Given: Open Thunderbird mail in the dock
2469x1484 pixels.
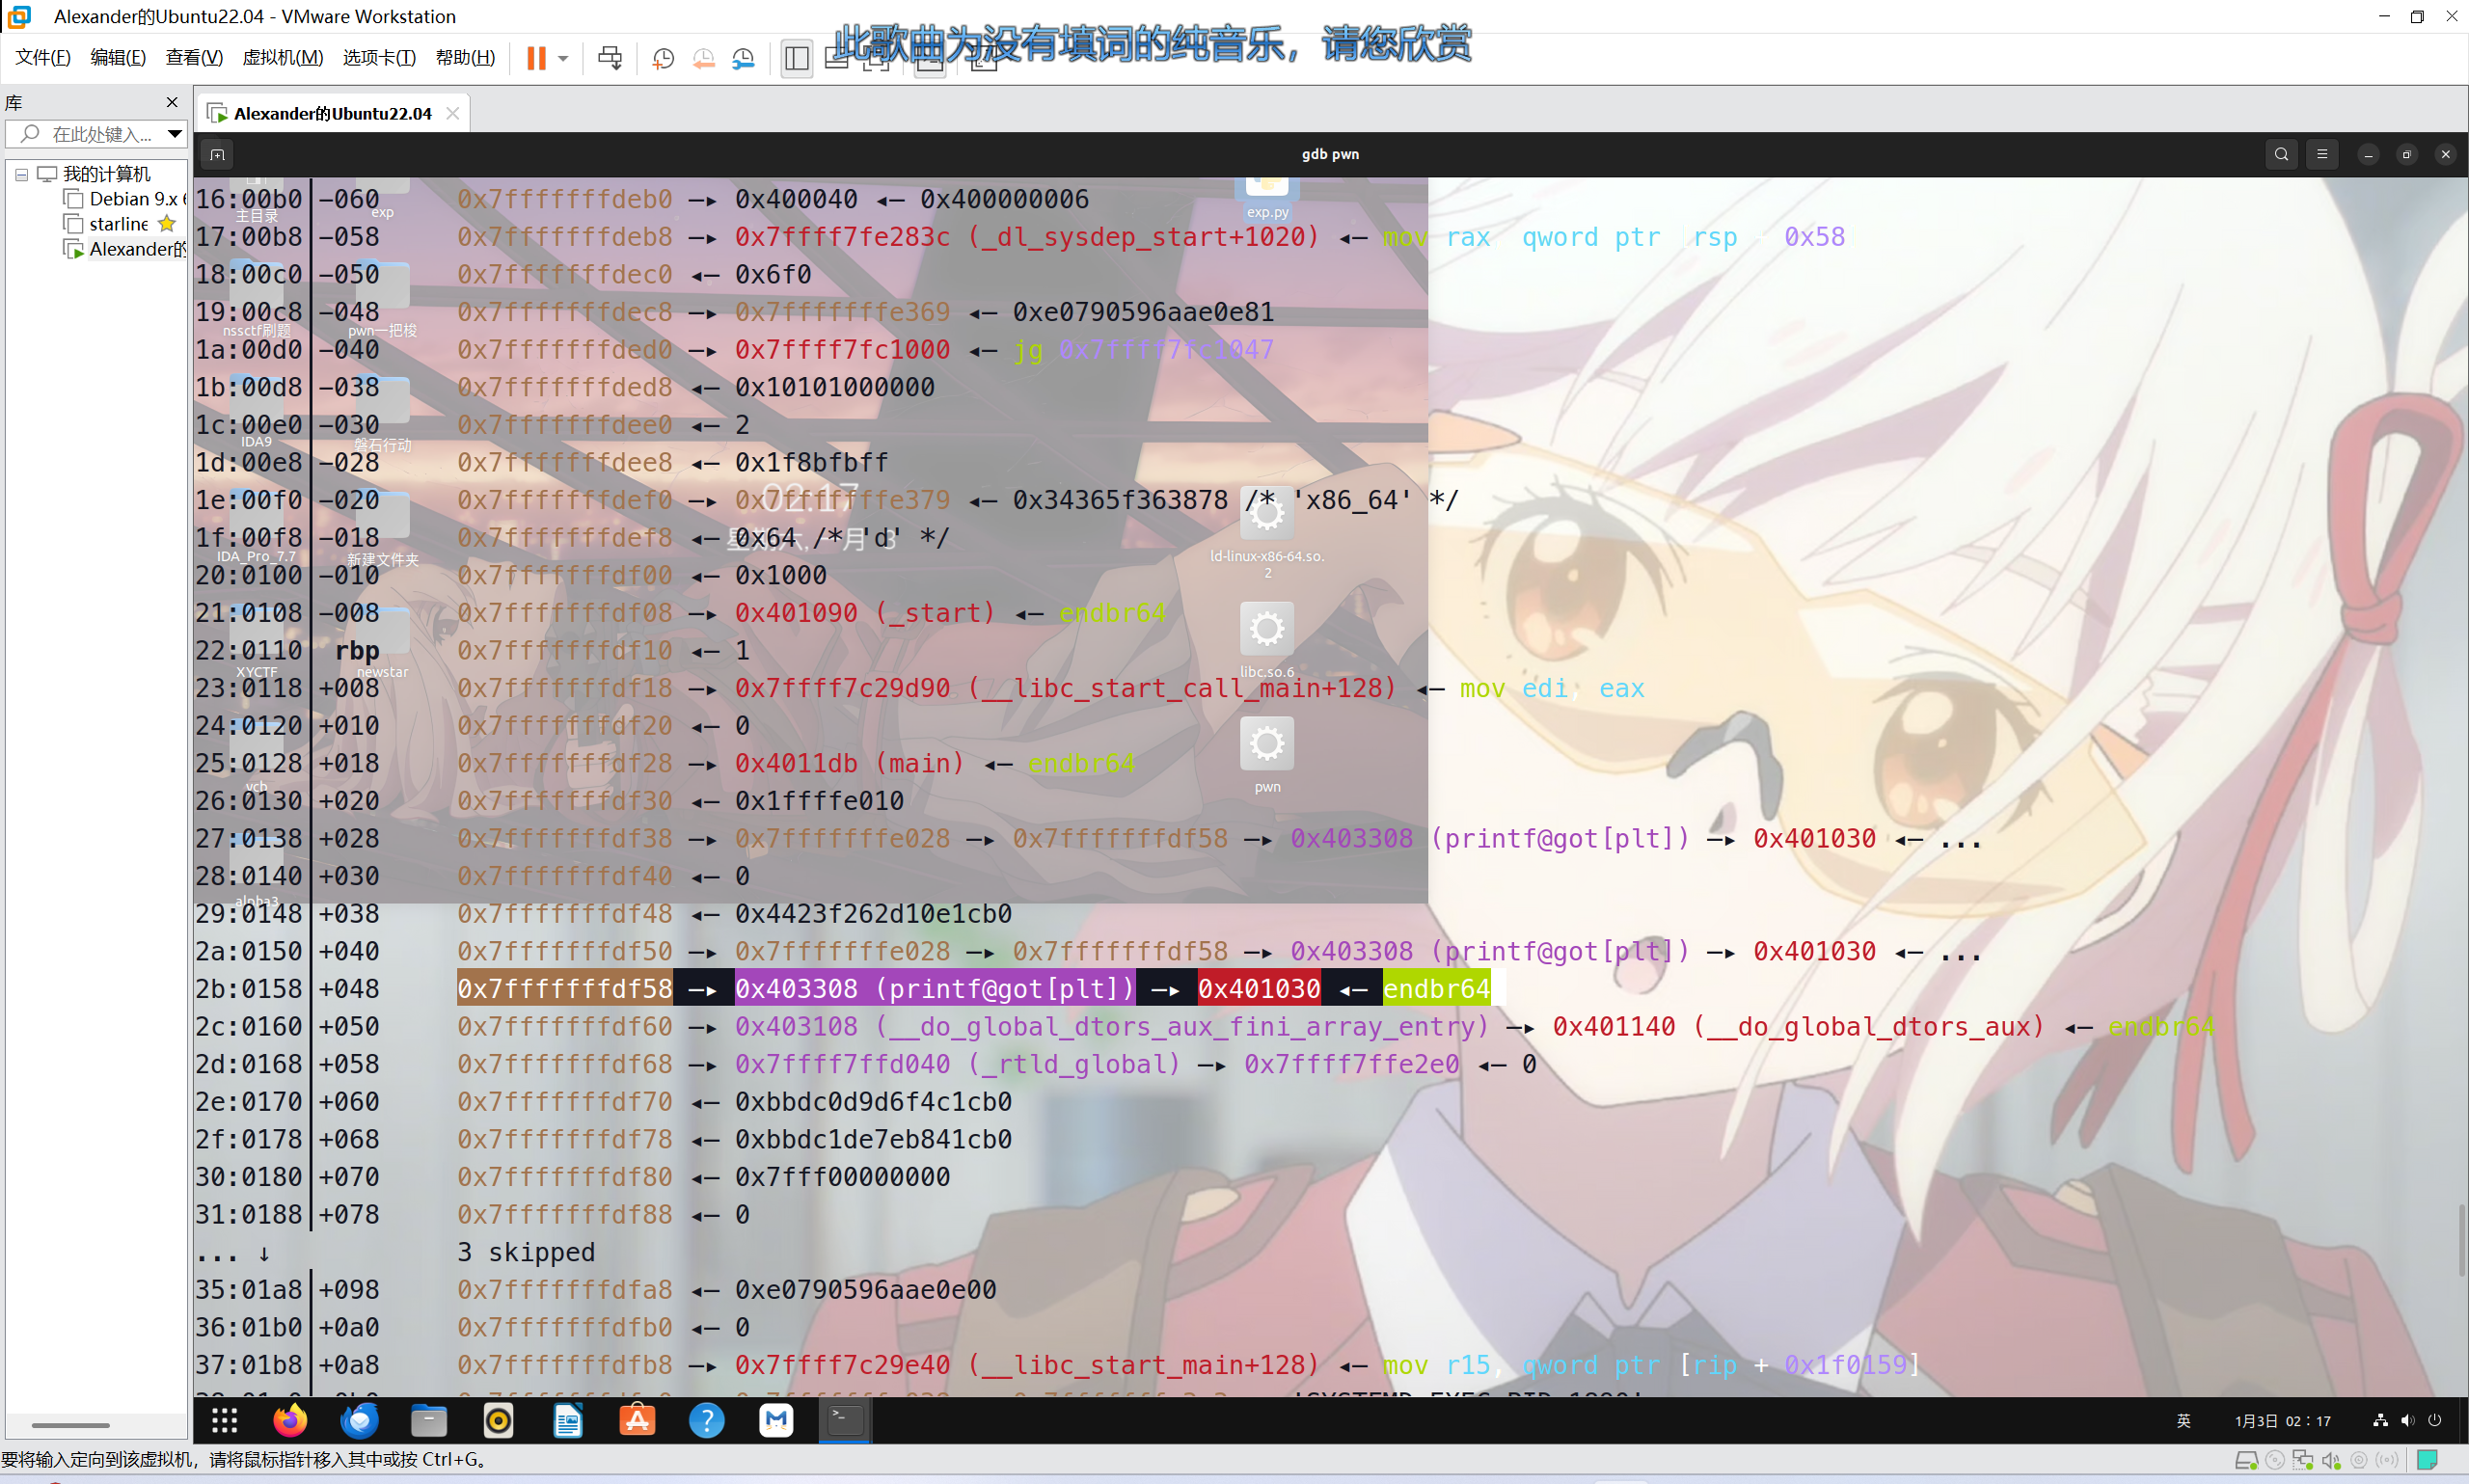Looking at the screenshot, I should [360, 1420].
